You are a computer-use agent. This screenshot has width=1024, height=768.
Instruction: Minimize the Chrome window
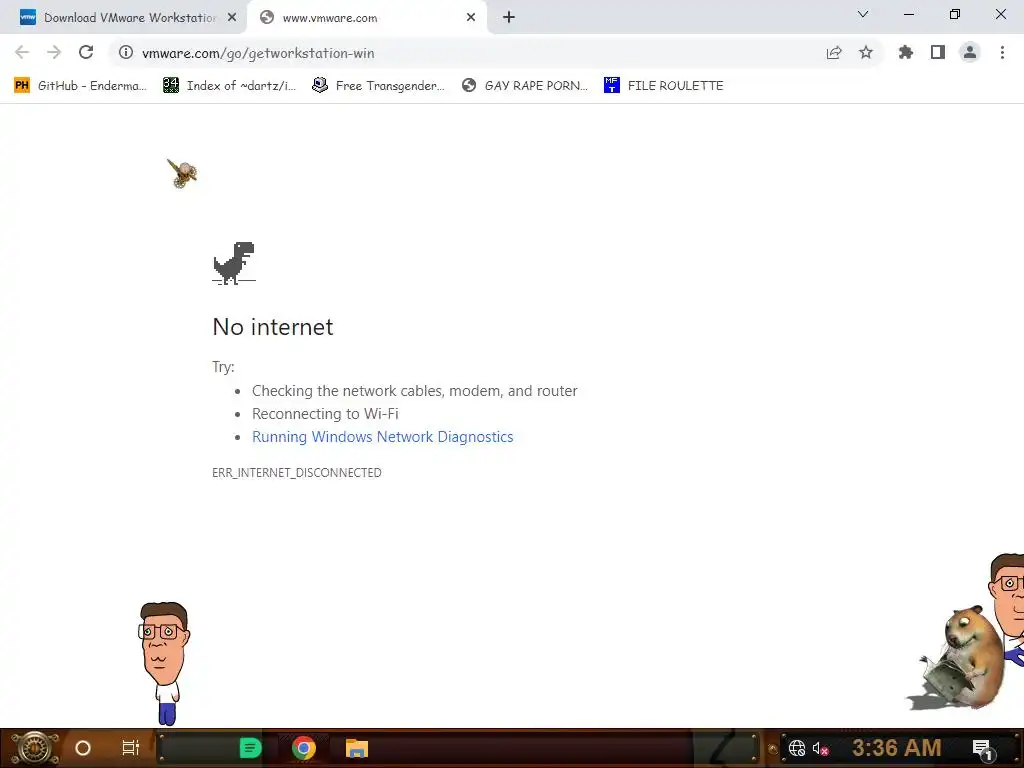tap(908, 14)
